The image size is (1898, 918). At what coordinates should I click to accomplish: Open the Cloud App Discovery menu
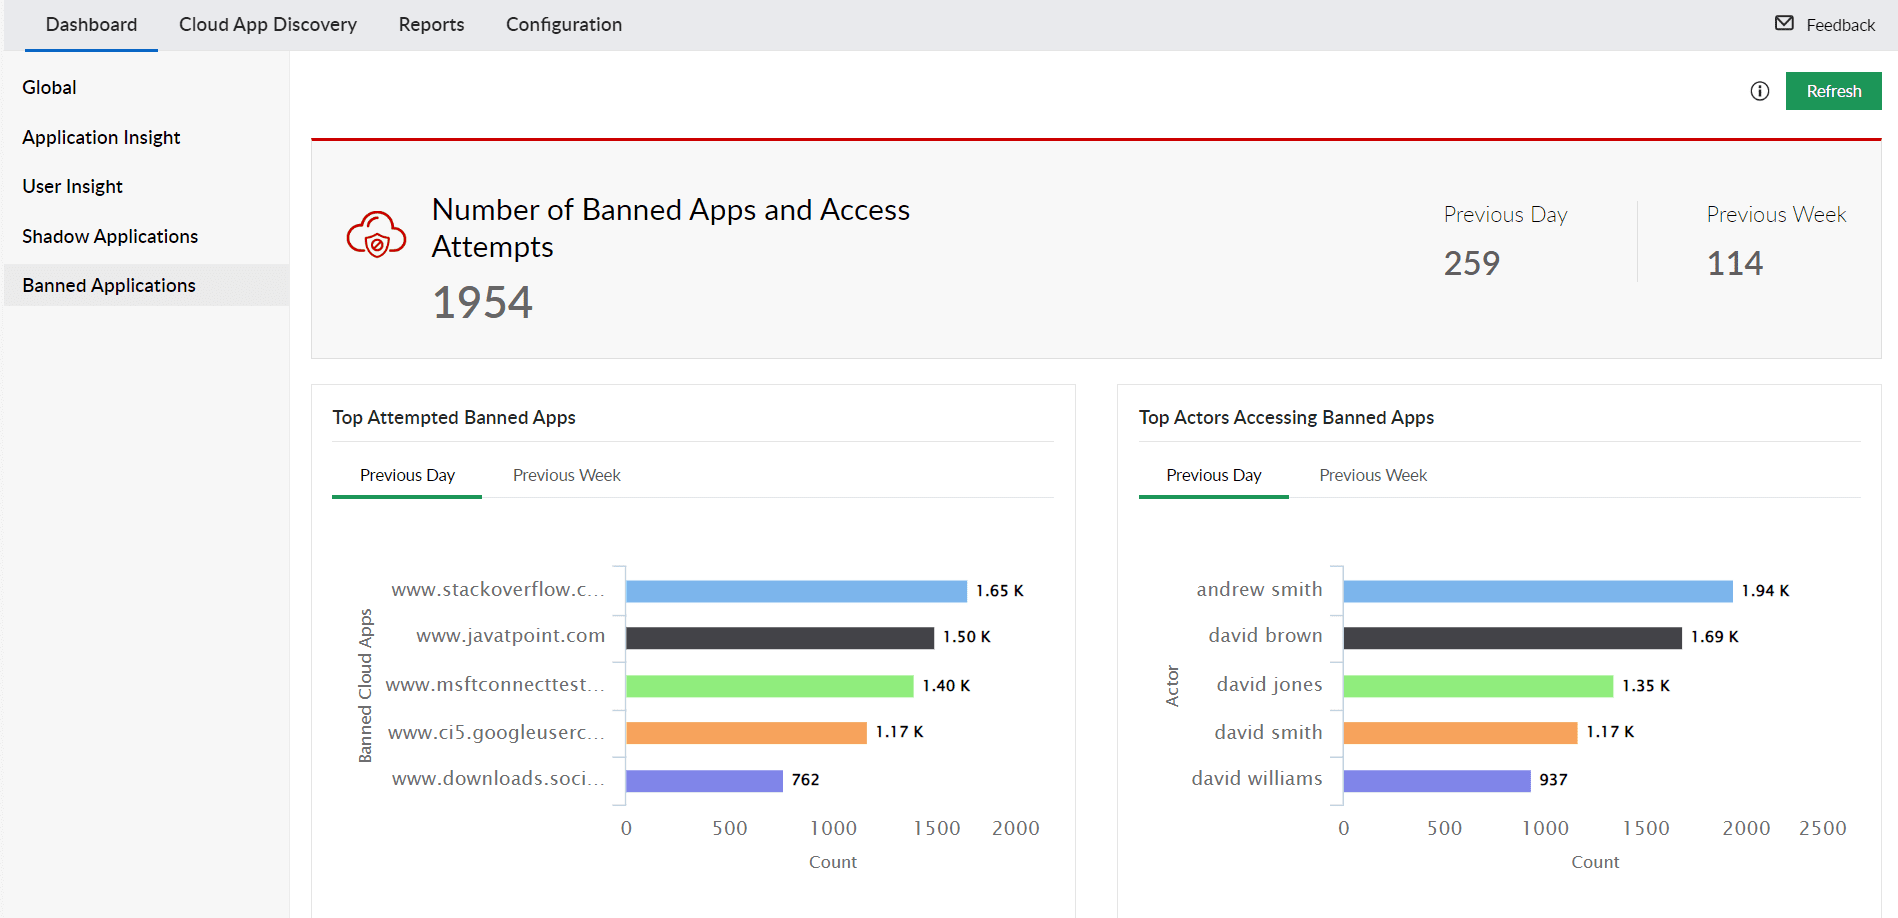267,24
